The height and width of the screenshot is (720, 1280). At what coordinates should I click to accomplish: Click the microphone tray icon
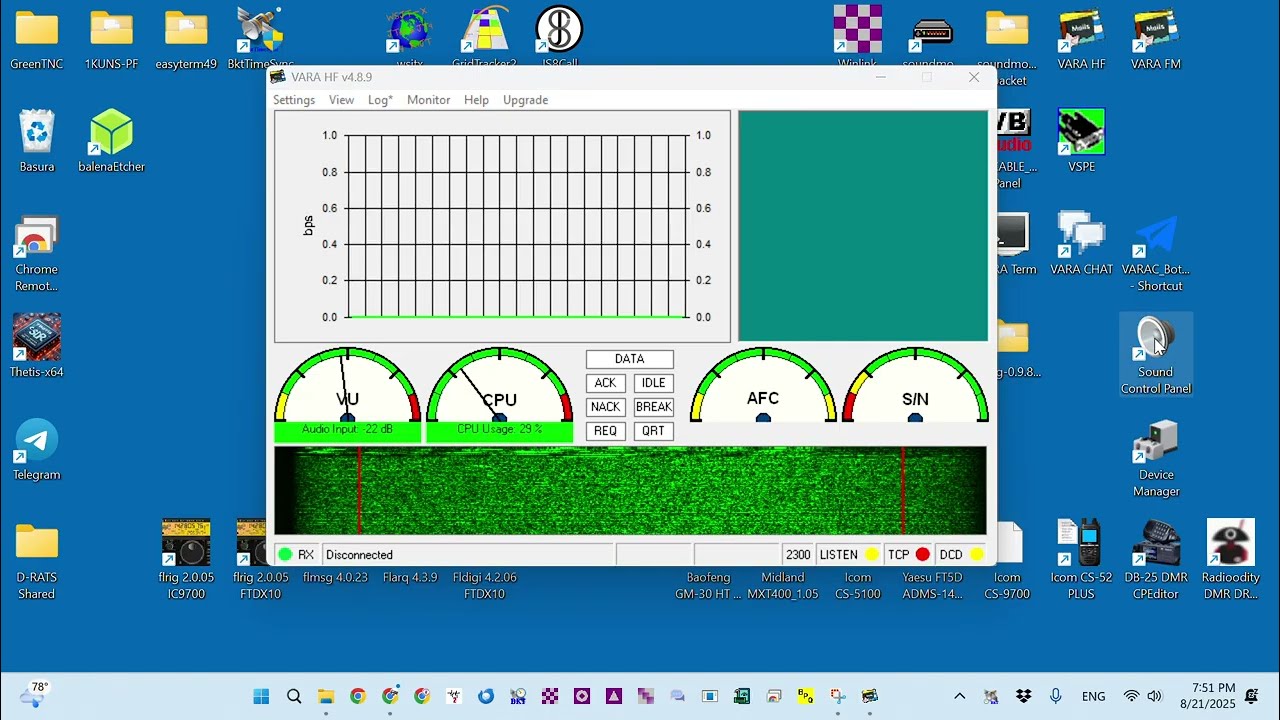point(1055,696)
